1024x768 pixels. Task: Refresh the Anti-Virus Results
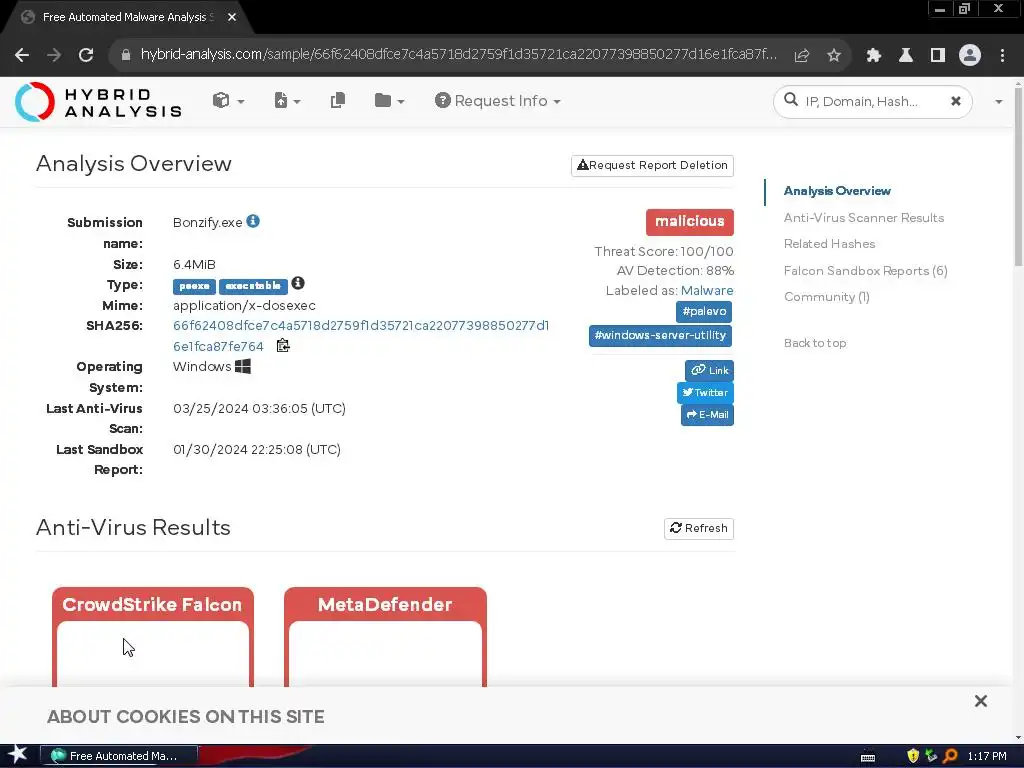coord(699,528)
